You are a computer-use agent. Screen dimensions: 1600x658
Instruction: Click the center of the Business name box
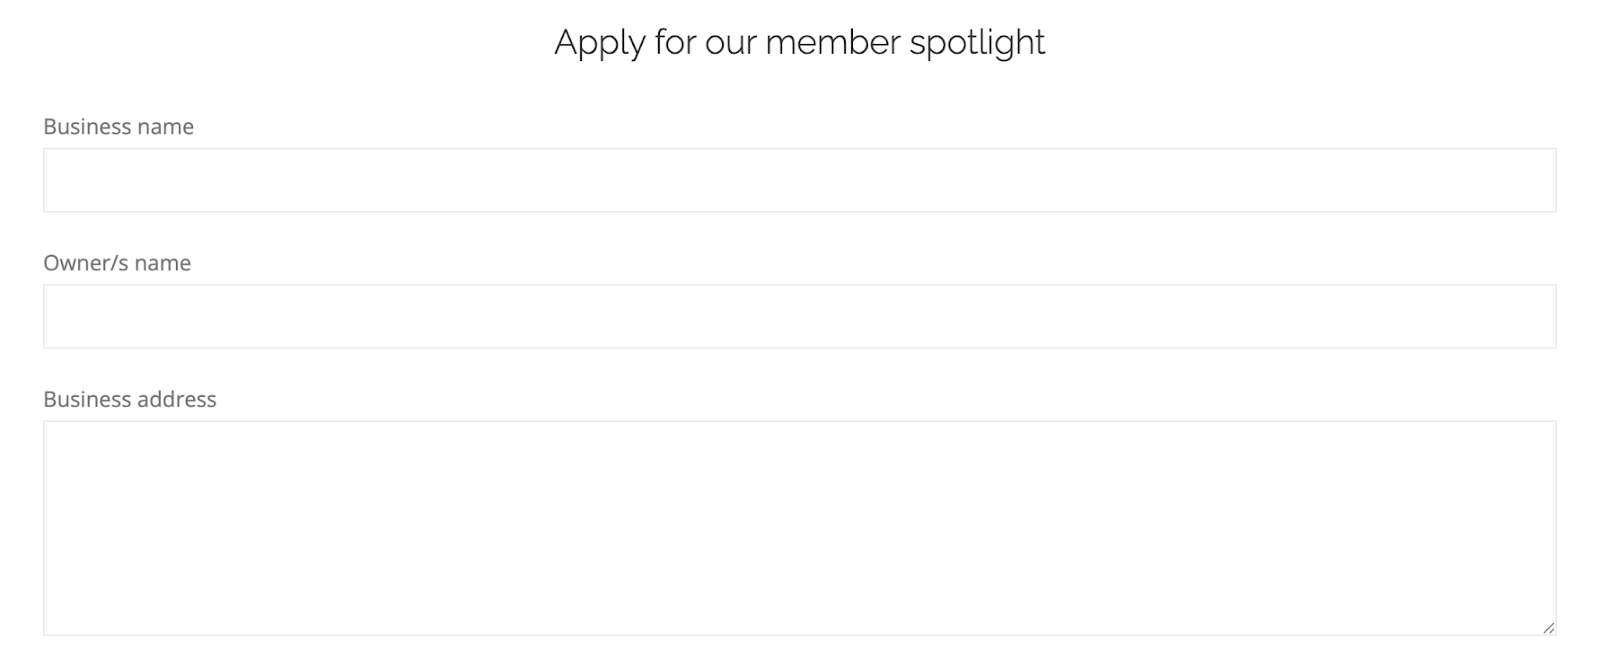800,179
